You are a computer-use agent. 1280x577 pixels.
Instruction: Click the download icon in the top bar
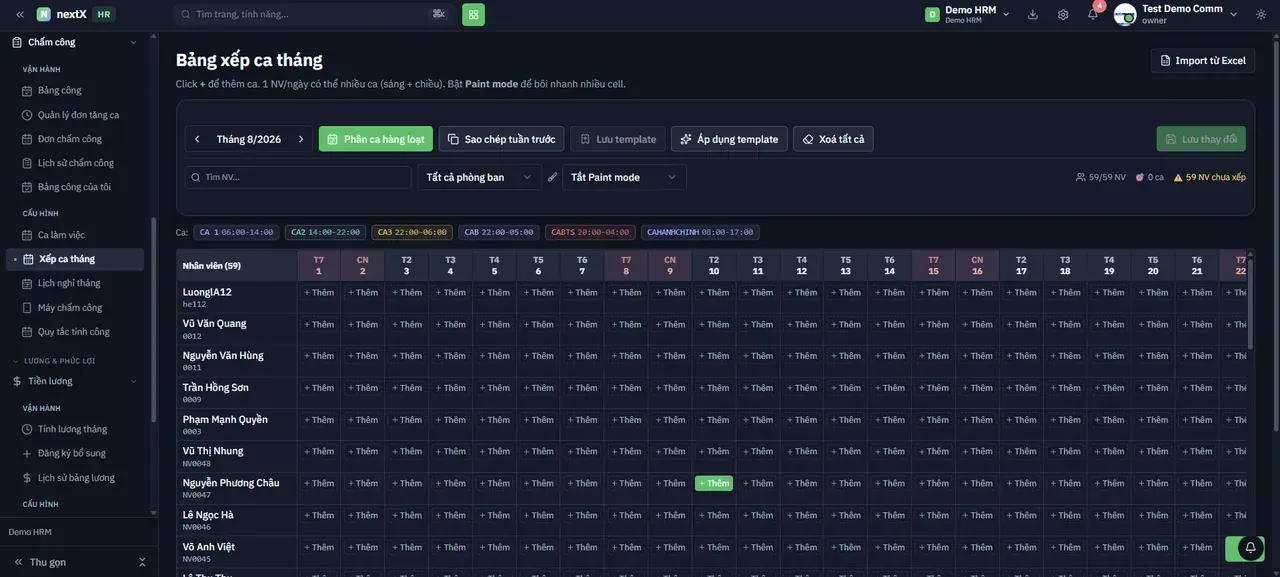tap(1033, 14)
